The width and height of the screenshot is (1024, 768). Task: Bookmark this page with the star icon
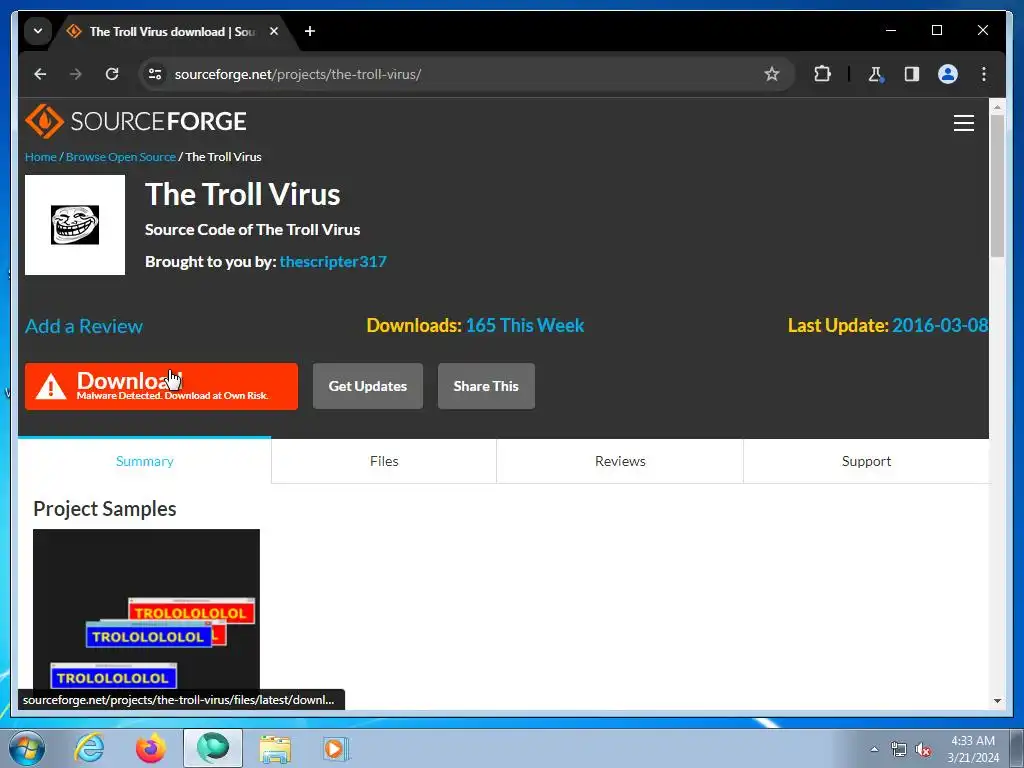point(771,74)
